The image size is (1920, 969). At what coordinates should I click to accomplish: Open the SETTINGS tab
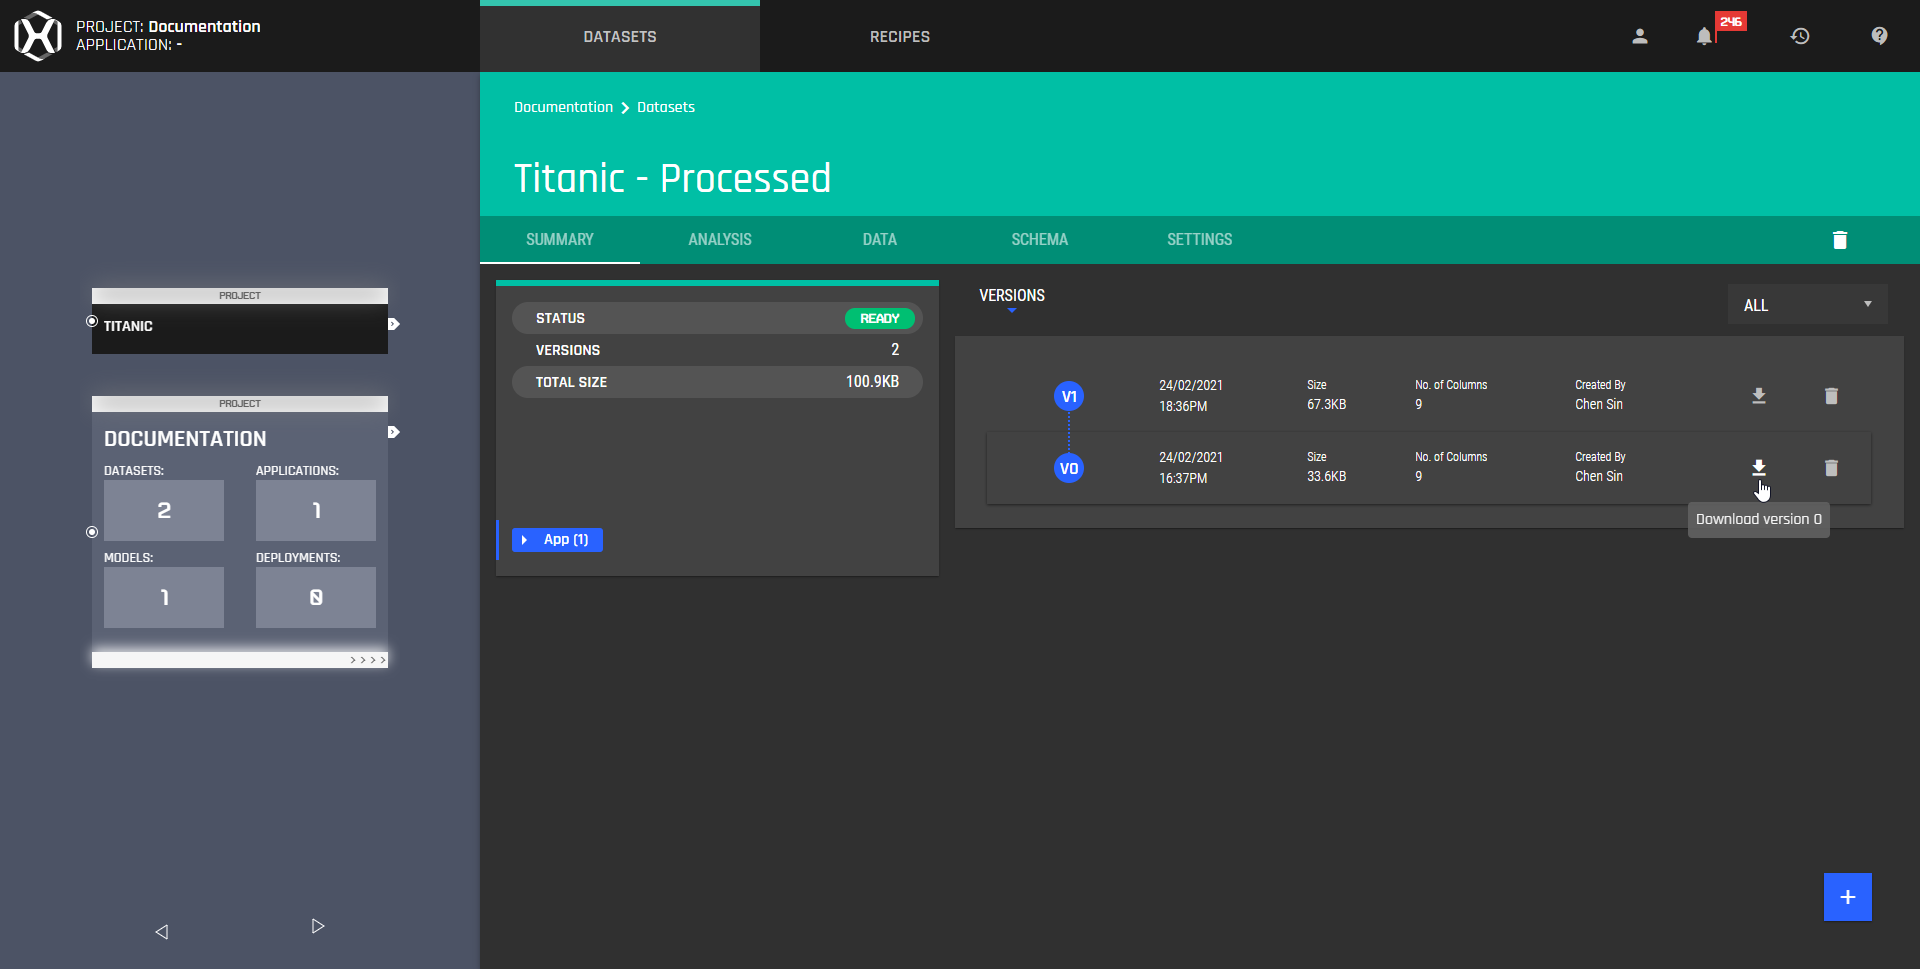(x=1200, y=240)
